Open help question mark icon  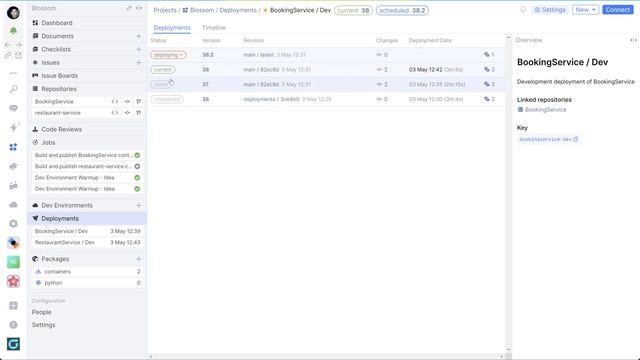coord(13,324)
